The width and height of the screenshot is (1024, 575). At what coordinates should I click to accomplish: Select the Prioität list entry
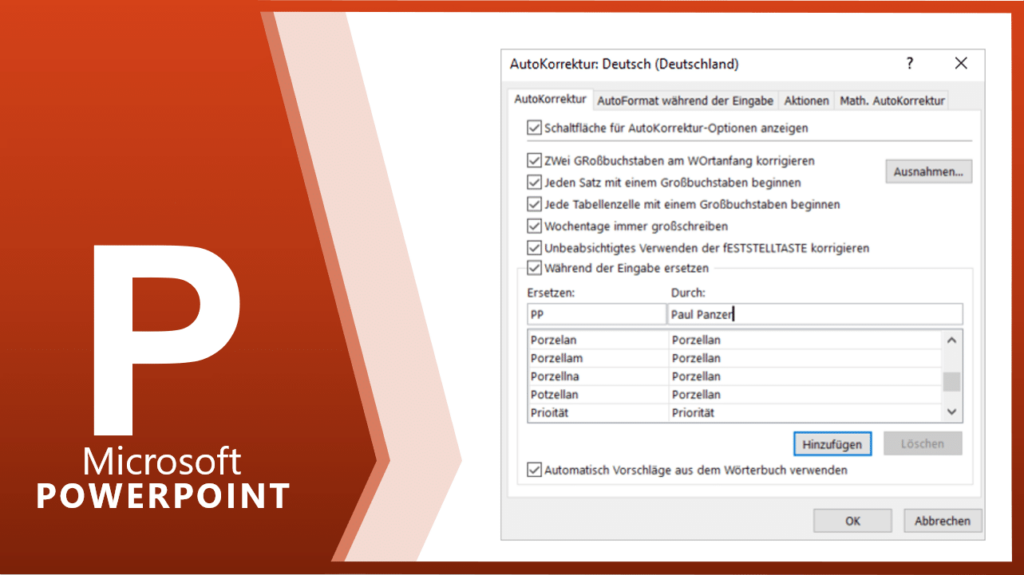735,413
